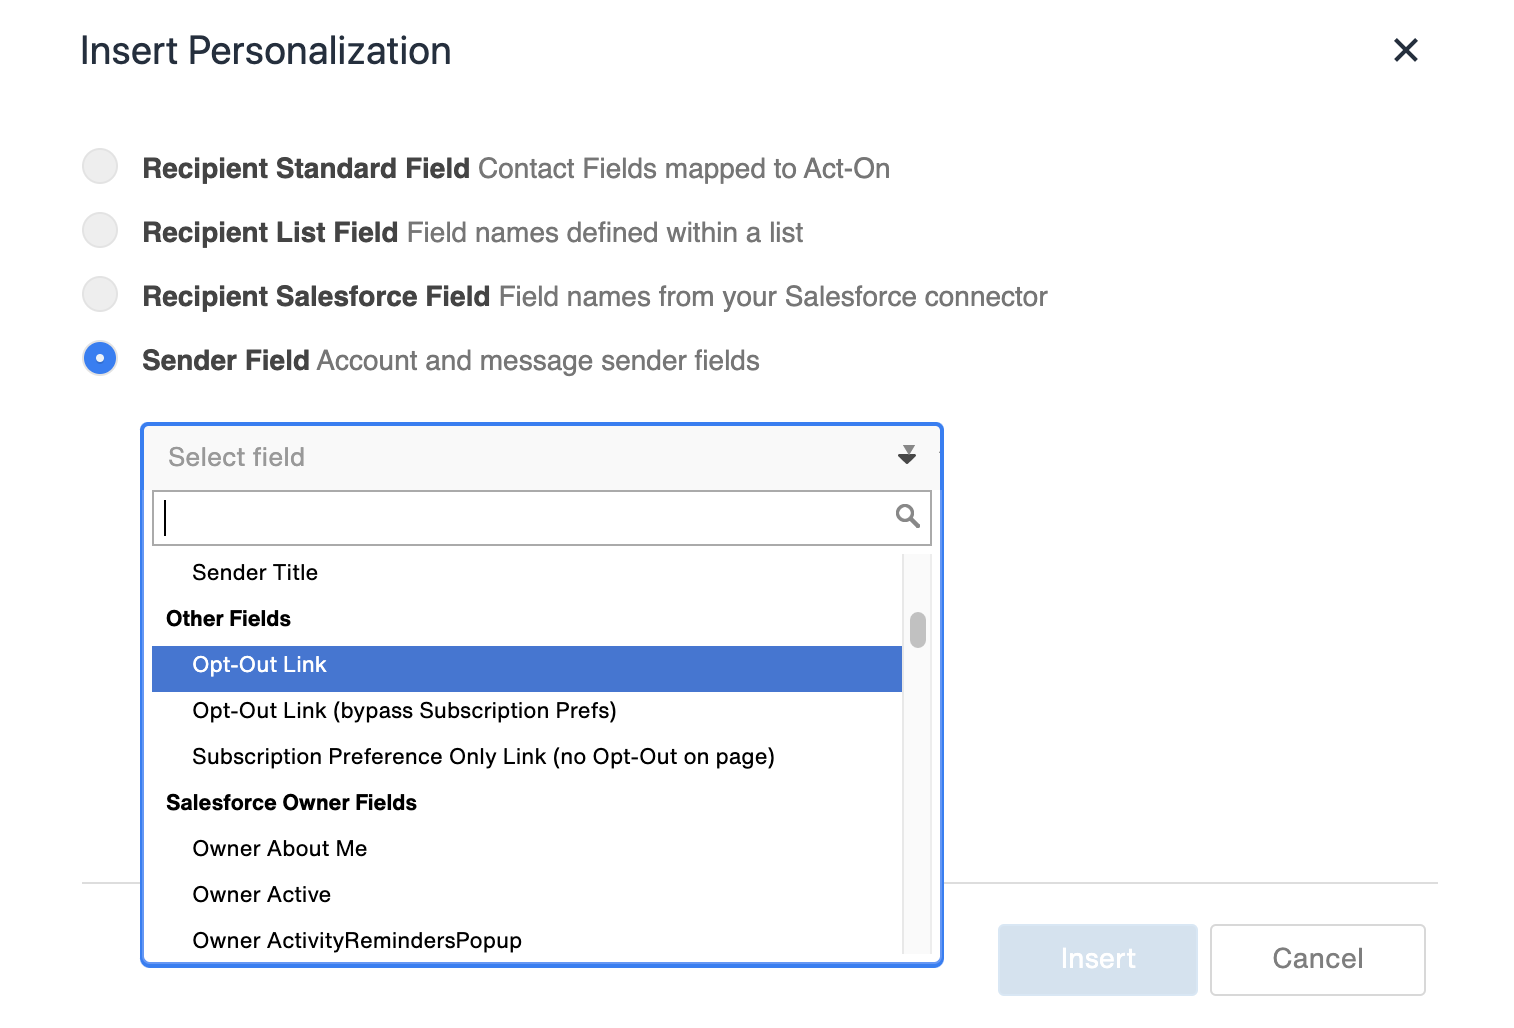Viewport: 1514px width, 1028px height.
Task: Choose Owner About Me field
Action: [x=279, y=848]
